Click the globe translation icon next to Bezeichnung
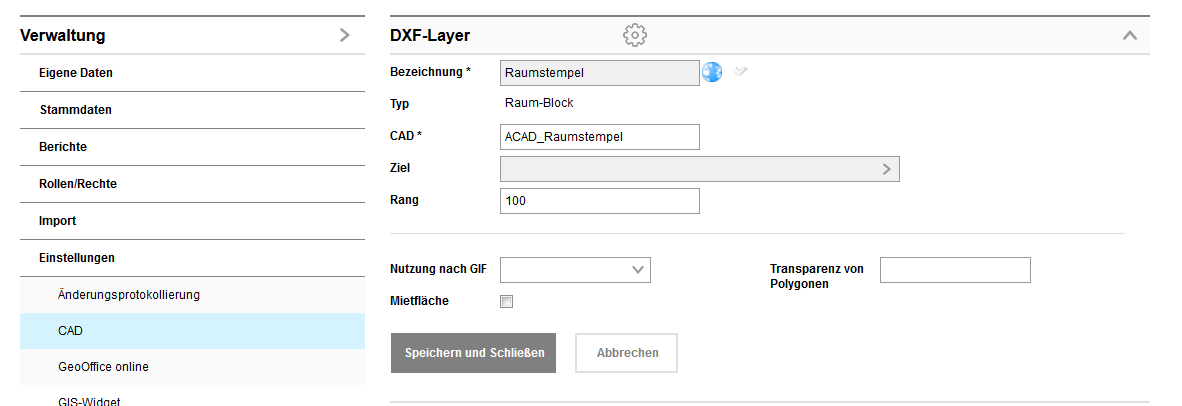1182x406 pixels. pos(712,72)
